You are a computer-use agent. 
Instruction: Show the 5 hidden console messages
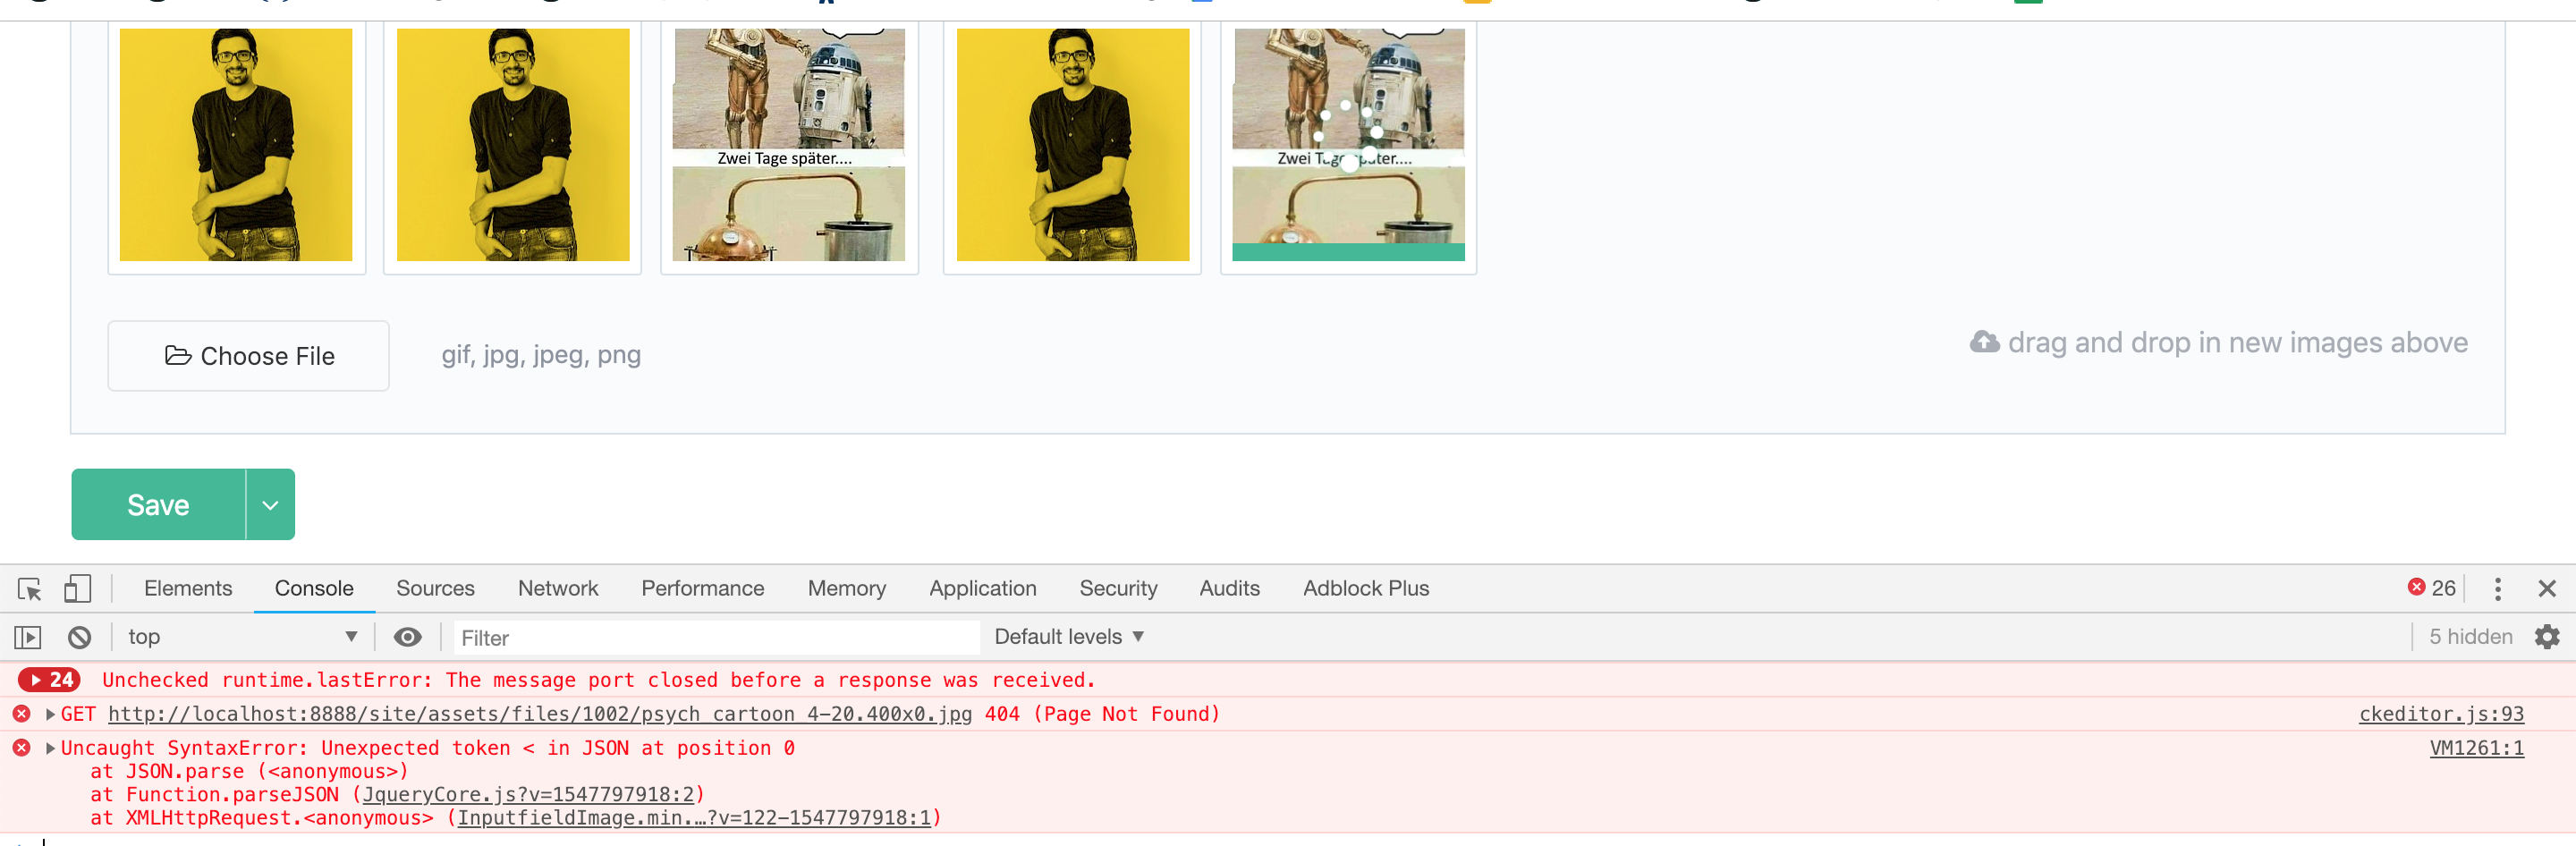pos(2473,636)
